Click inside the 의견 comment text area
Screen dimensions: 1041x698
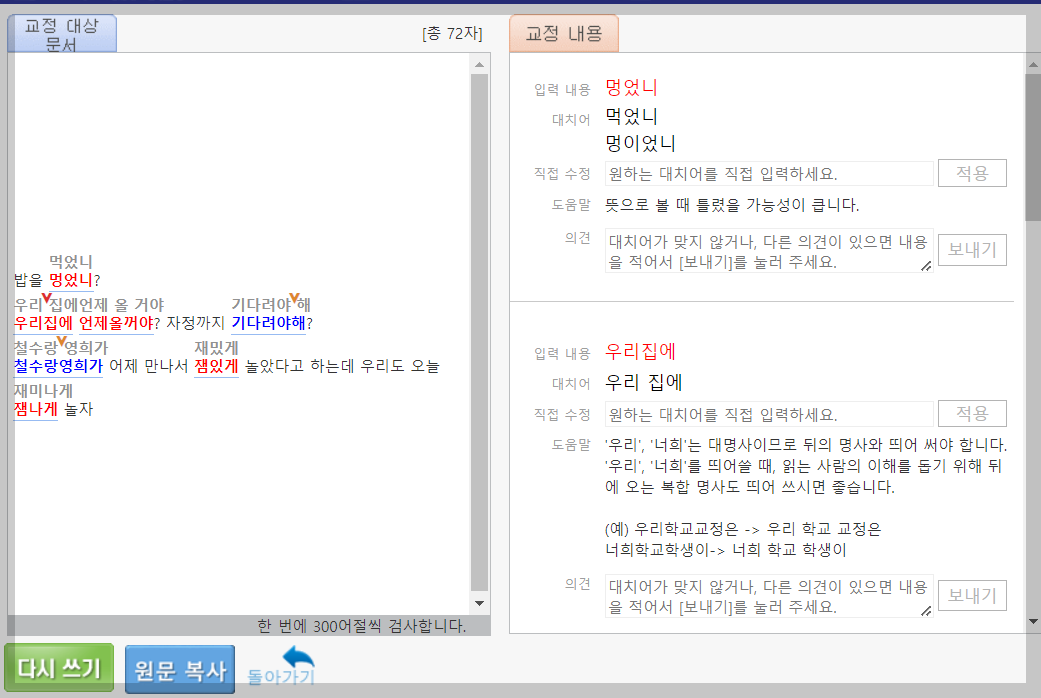tap(770, 249)
